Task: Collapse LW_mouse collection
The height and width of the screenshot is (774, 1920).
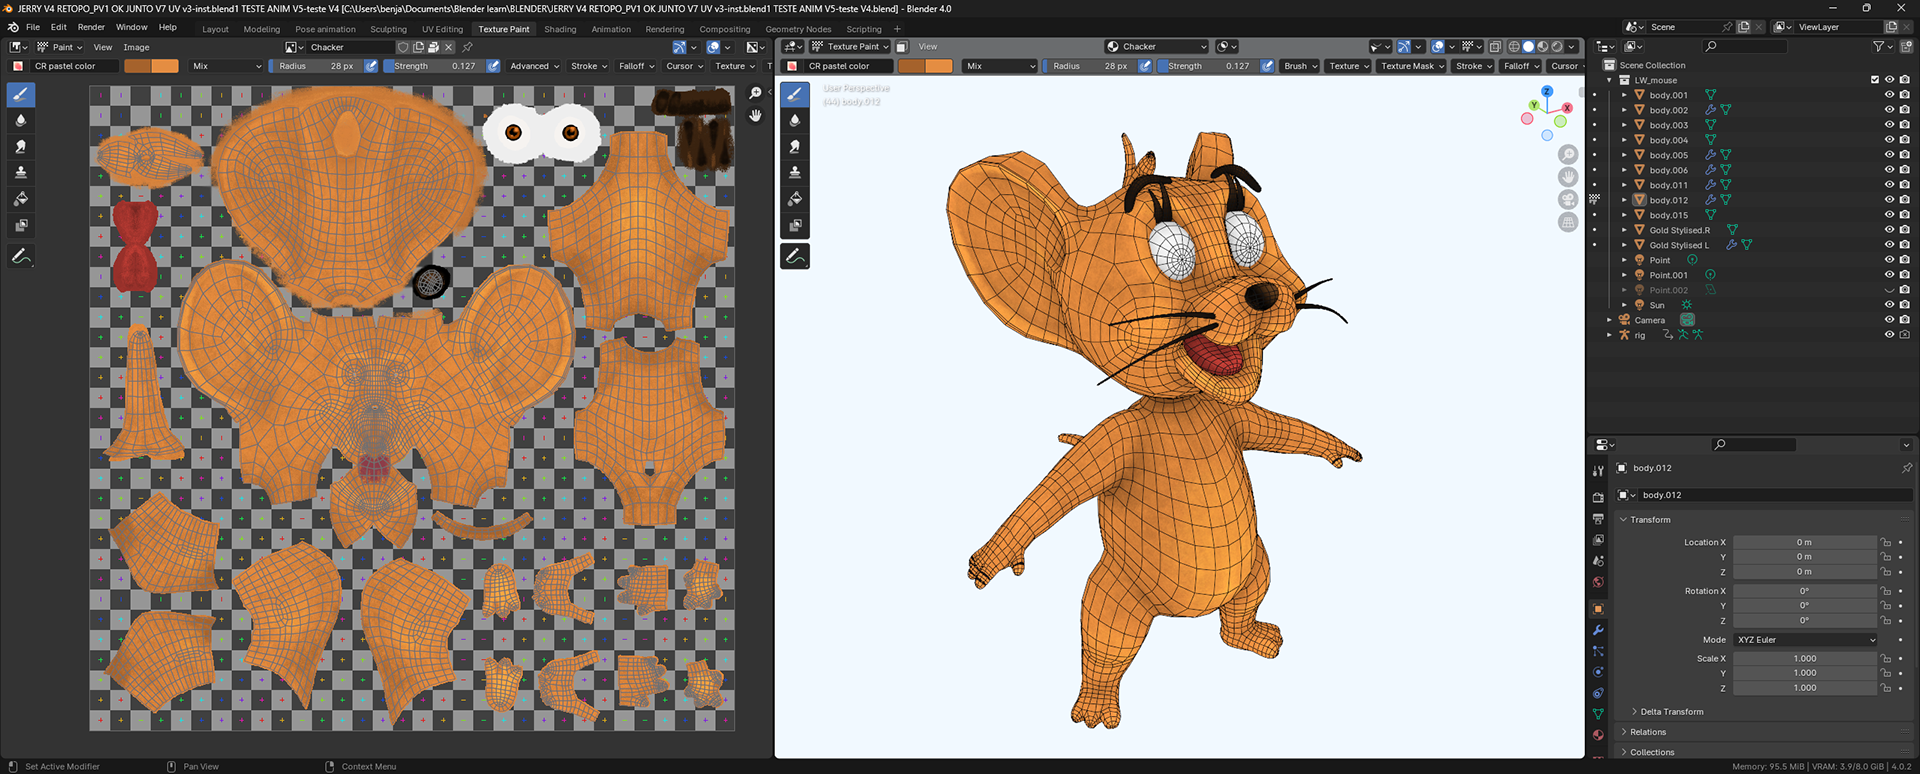Action: [1609, 80]
